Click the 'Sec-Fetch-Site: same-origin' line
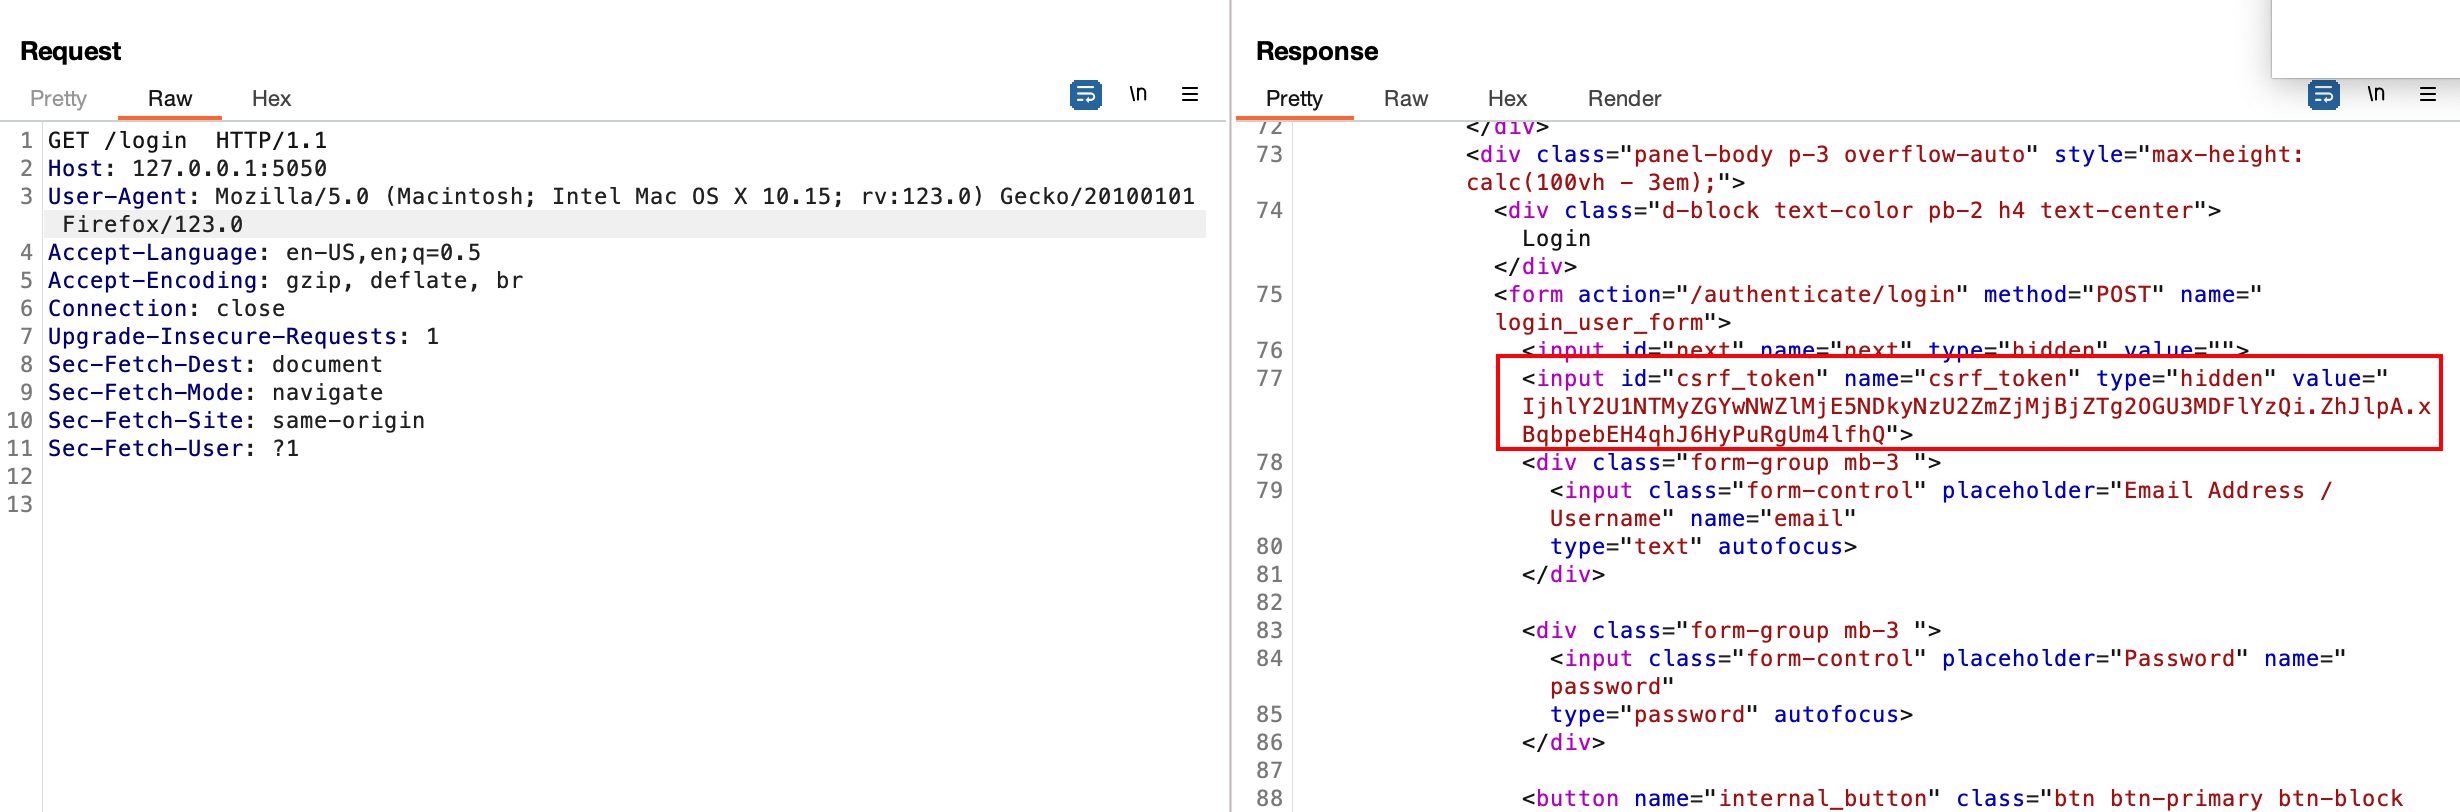The width and height of the screenshot is (2460, 812). (x=236, y=421)
